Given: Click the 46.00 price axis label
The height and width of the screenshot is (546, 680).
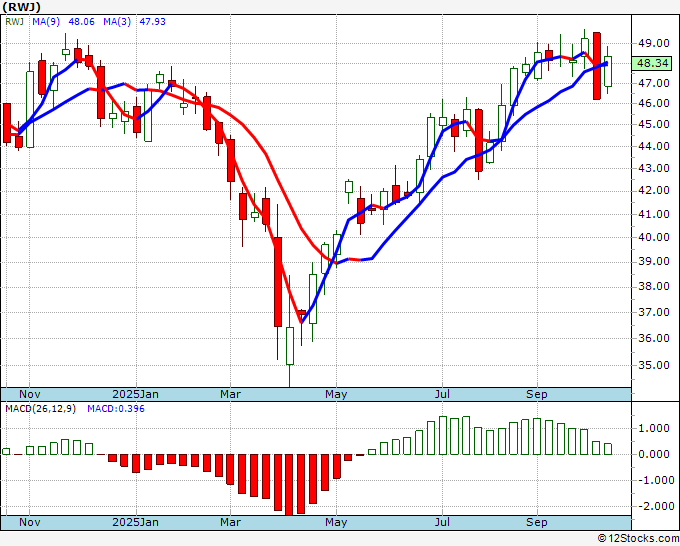Looking at the screenshot, I should tap(653, 103).
